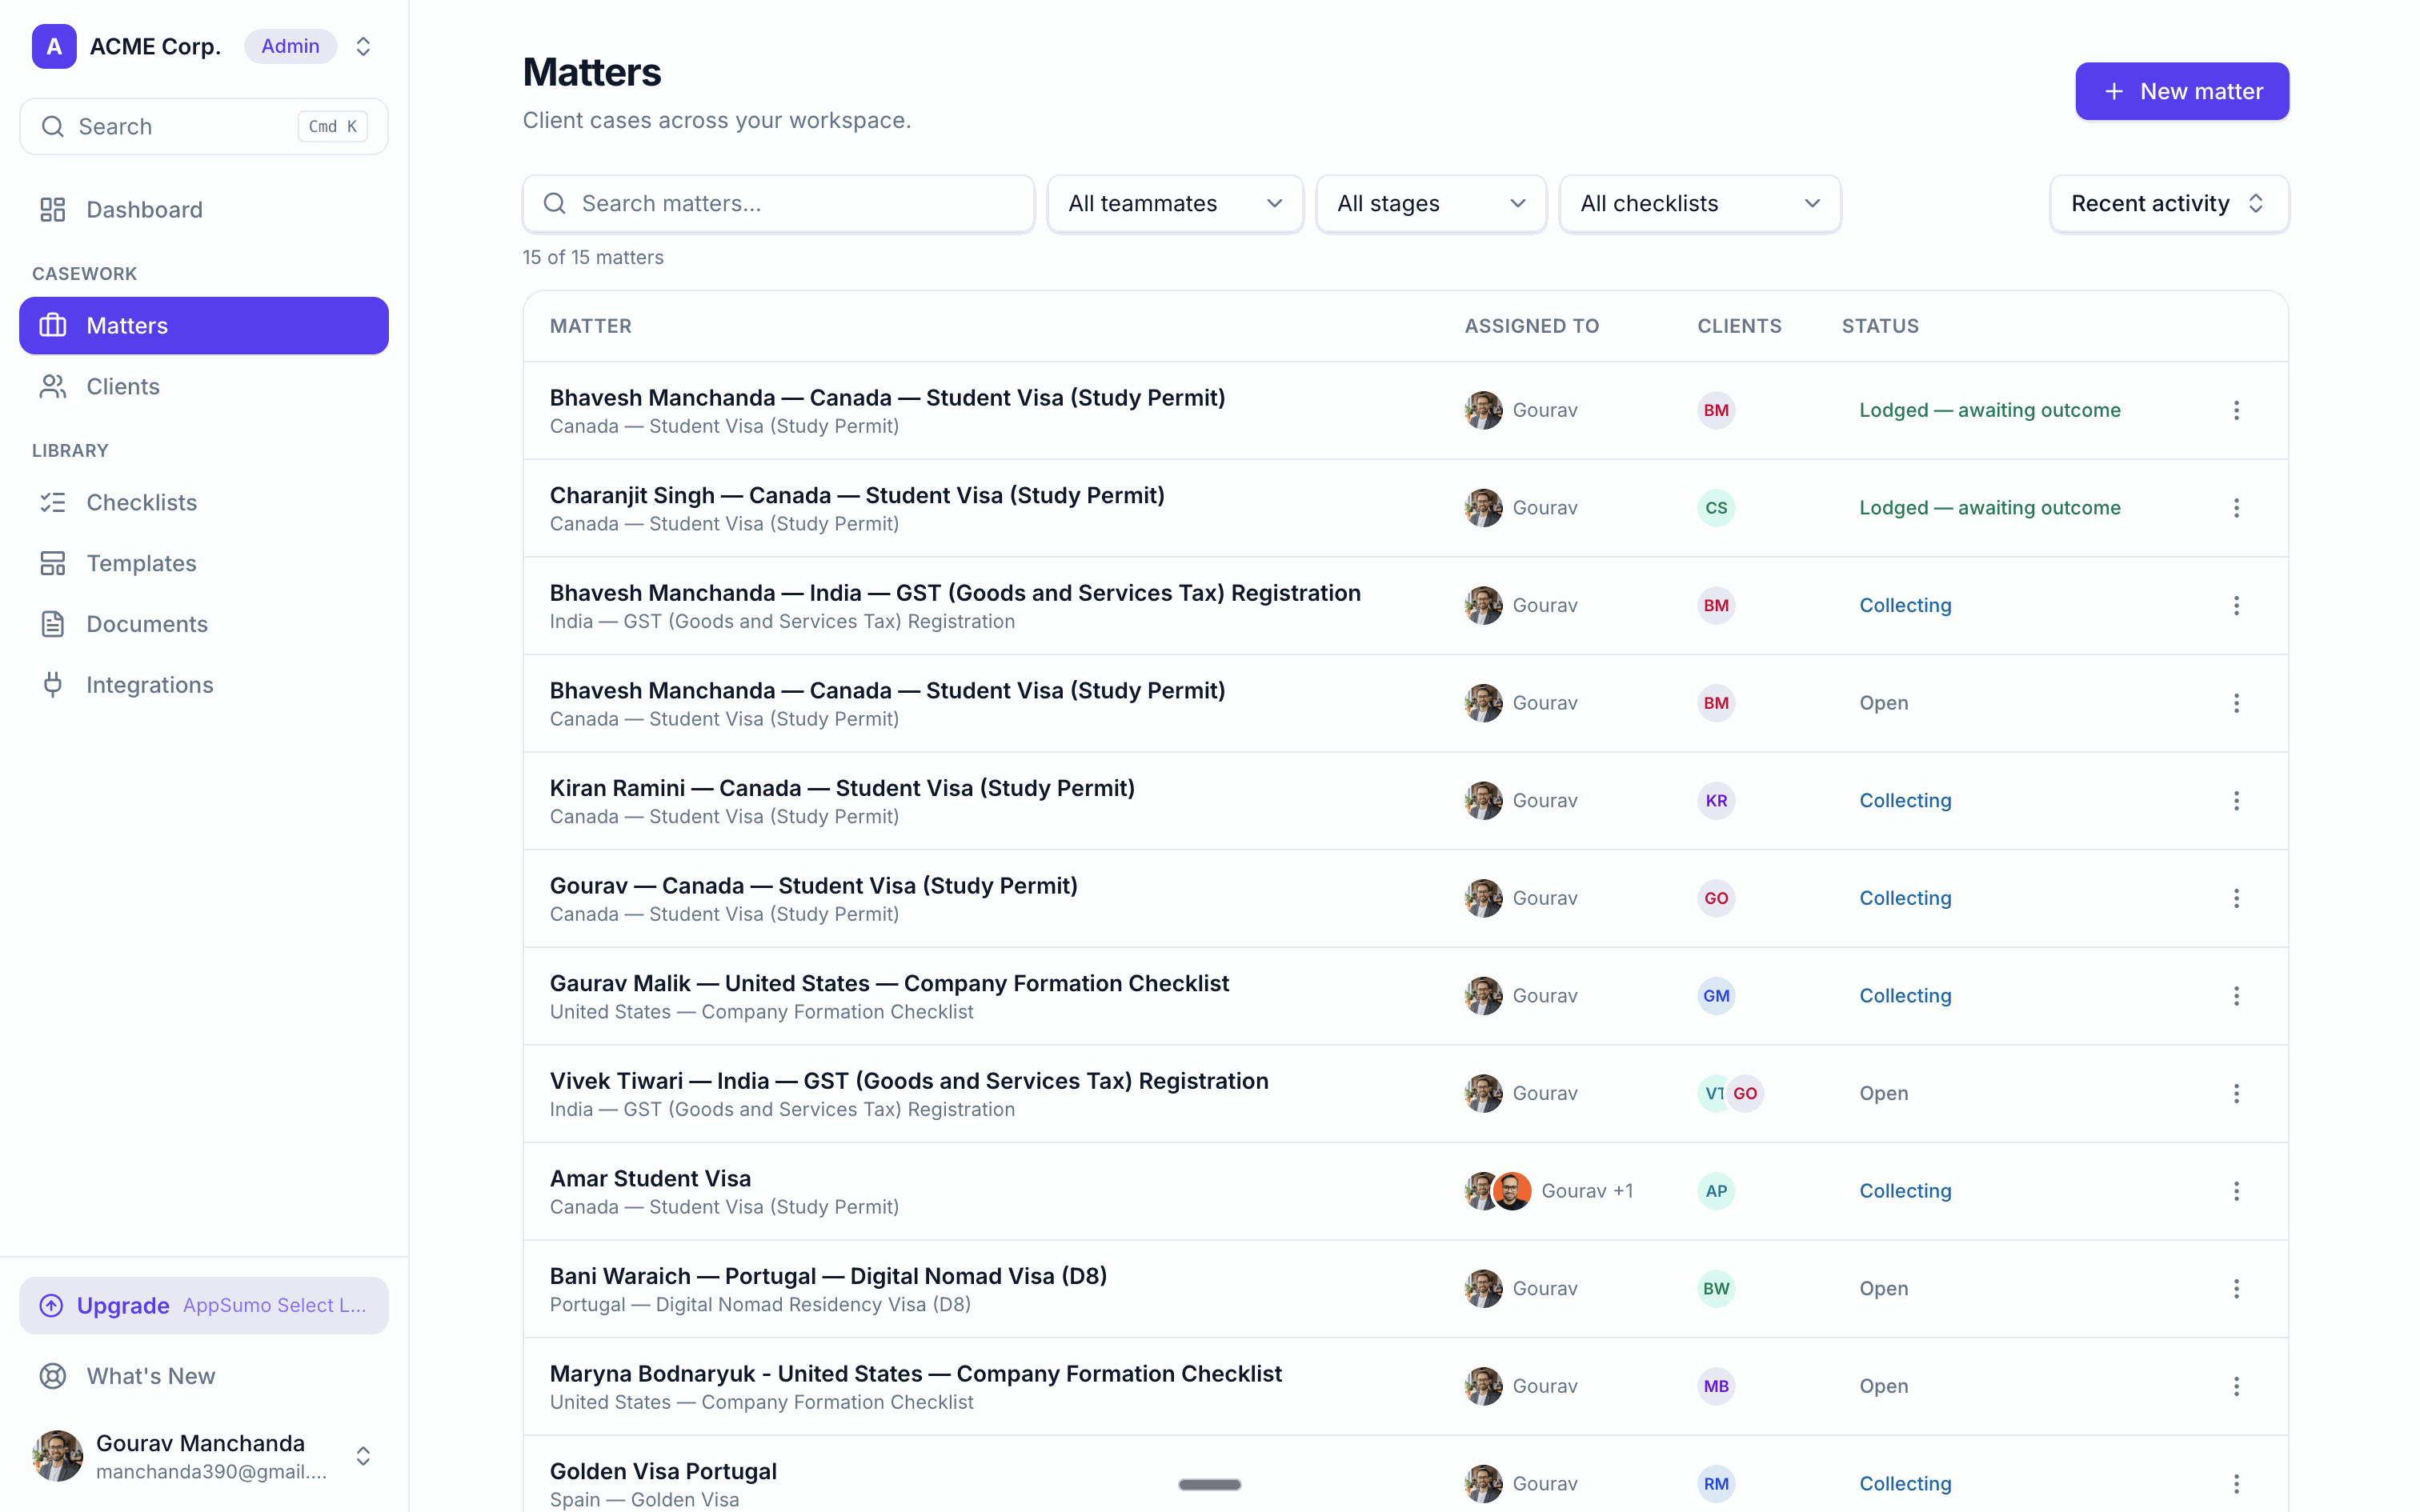2420x1512 pixels.
Task: Open Charanjit Singh Canada Student Visa matter
Action: (857, 495)
